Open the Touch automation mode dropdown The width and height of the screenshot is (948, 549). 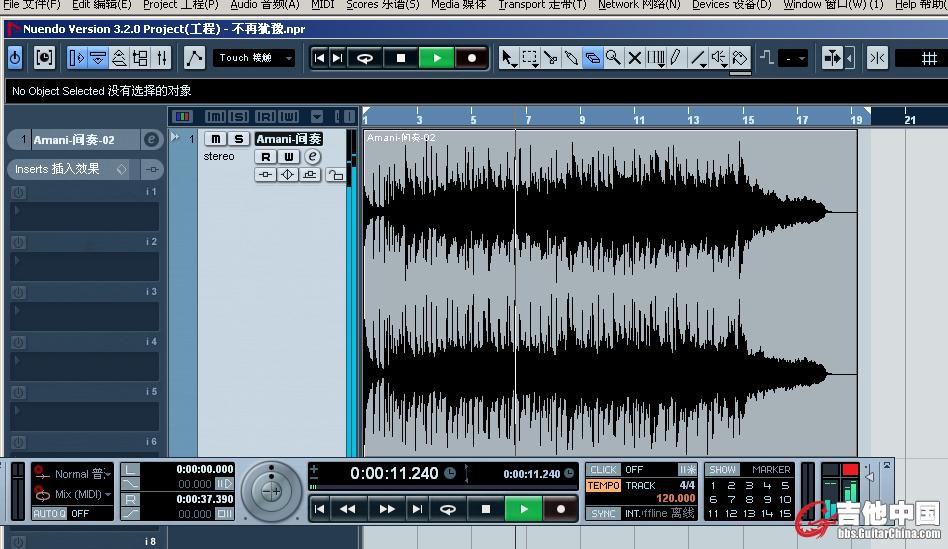254,58
